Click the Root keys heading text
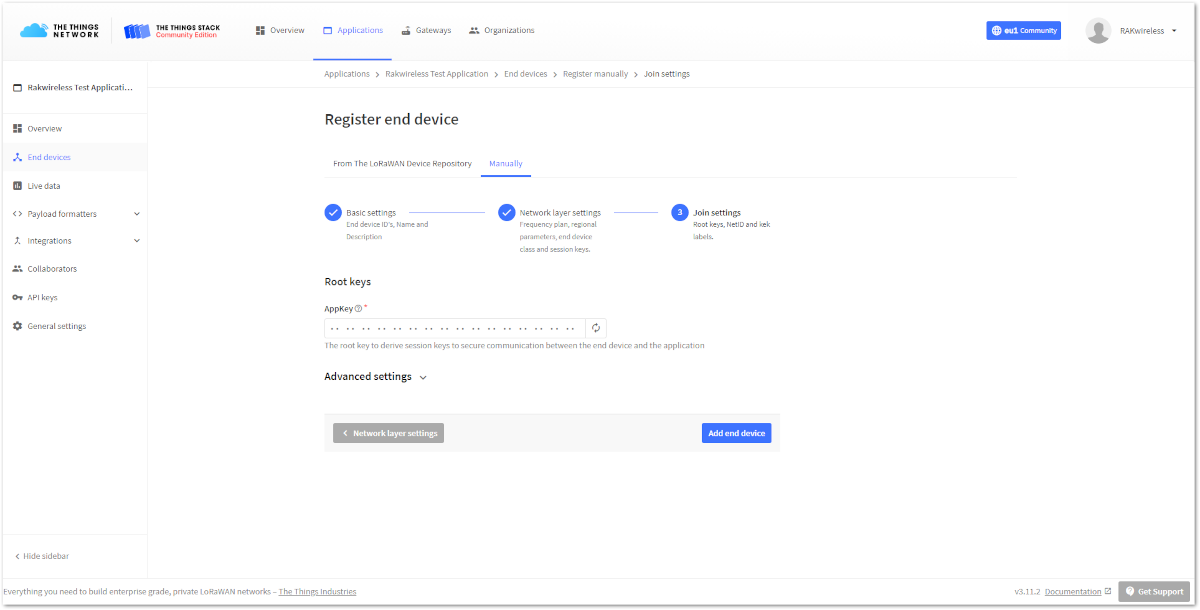This screenshot has height=610, width=1200. coord(348,282)
